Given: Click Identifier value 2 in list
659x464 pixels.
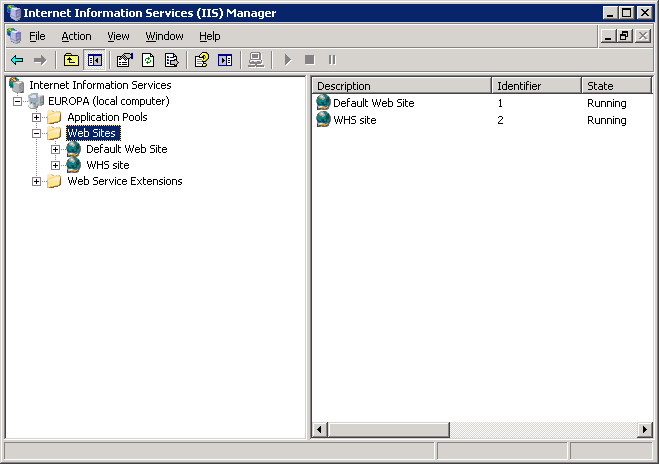Looking at the screenshot, I should click(x=500, y=120).
